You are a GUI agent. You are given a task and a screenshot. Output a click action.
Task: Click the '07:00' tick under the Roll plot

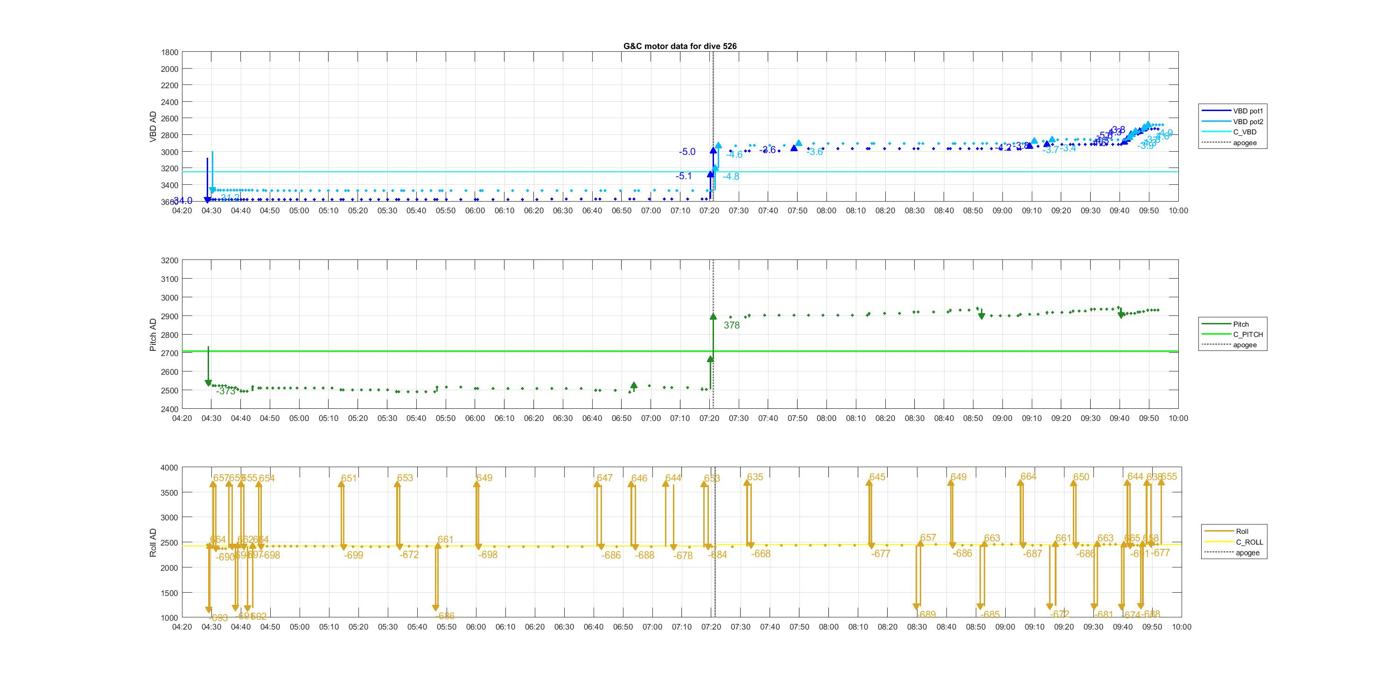(x=651, y=627)
